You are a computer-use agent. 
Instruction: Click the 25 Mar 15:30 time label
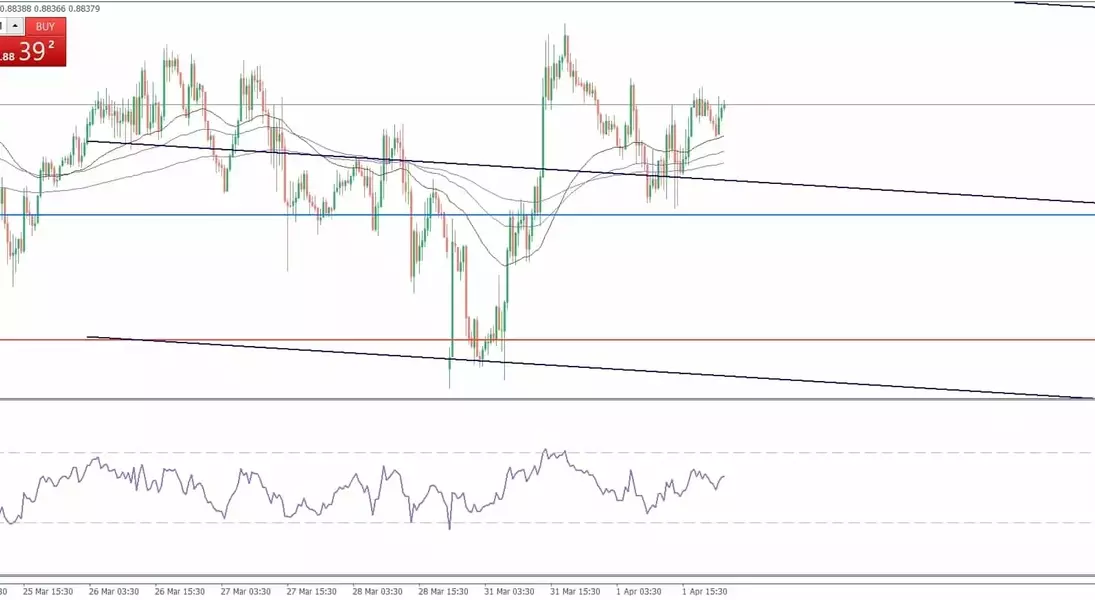coord(47,592)
